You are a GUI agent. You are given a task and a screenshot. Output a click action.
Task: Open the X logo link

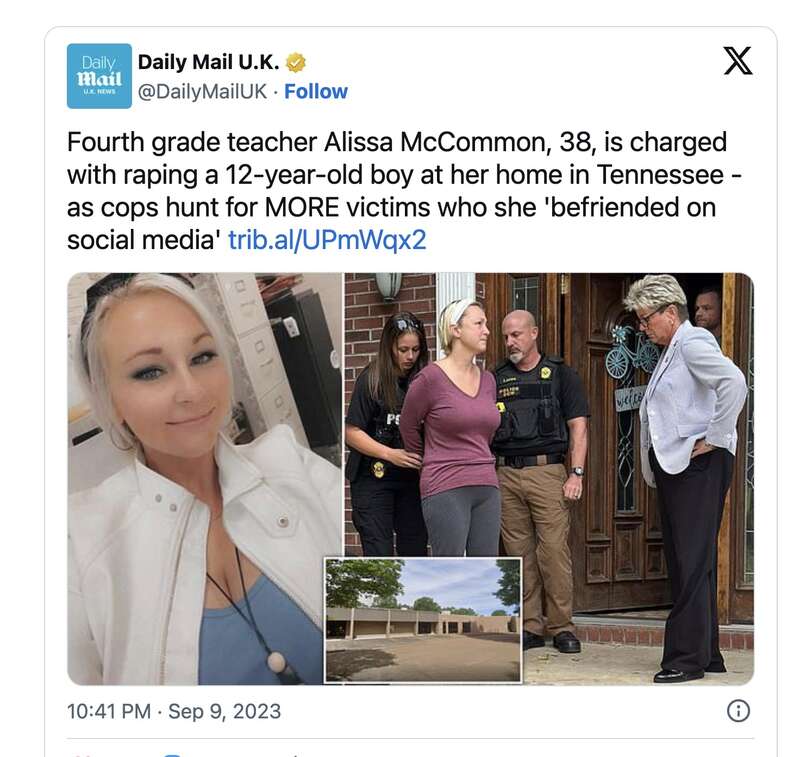click(738, 61)
